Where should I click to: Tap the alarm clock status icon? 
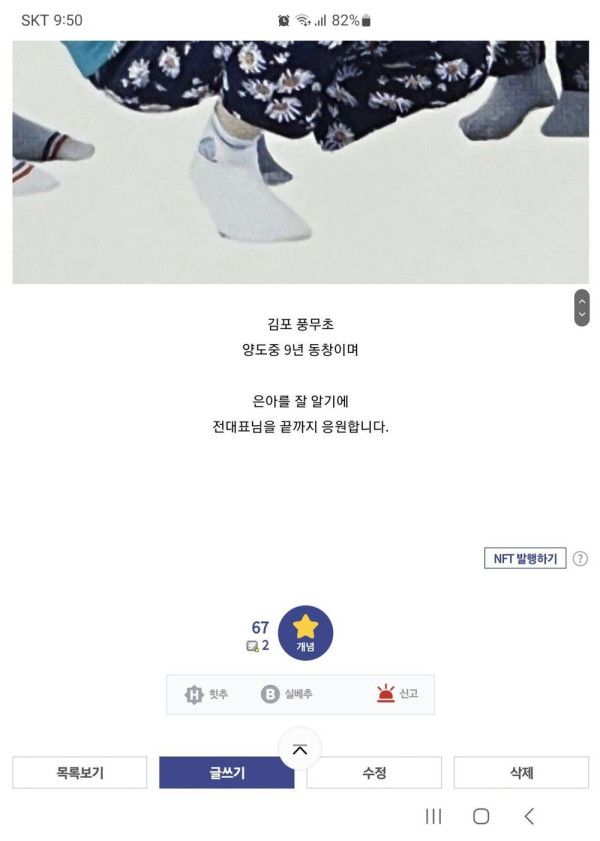[x=284, y=21]
